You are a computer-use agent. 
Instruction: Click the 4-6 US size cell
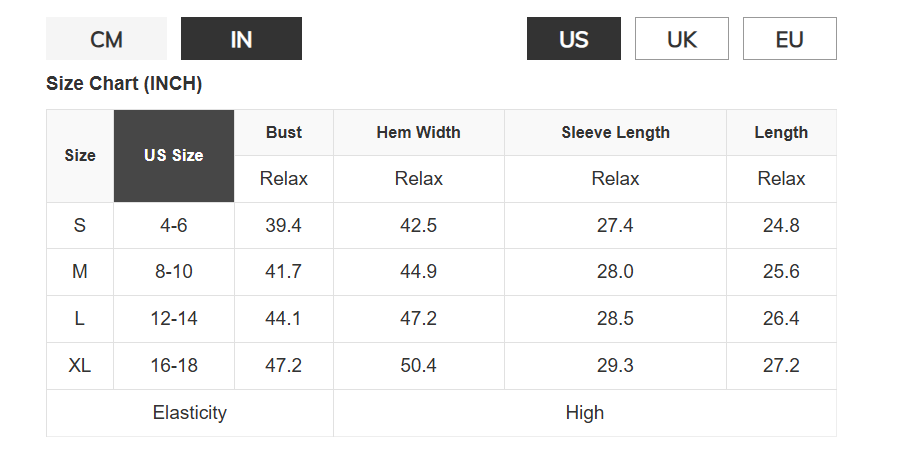click(x=174, y=225)
